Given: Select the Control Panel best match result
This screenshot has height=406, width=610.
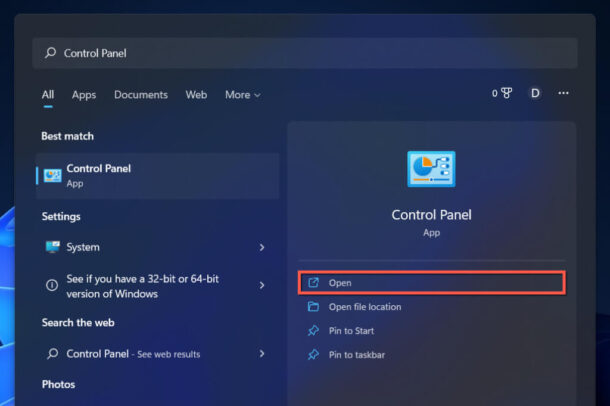Looking at the screenshot, I should [158, 176].
